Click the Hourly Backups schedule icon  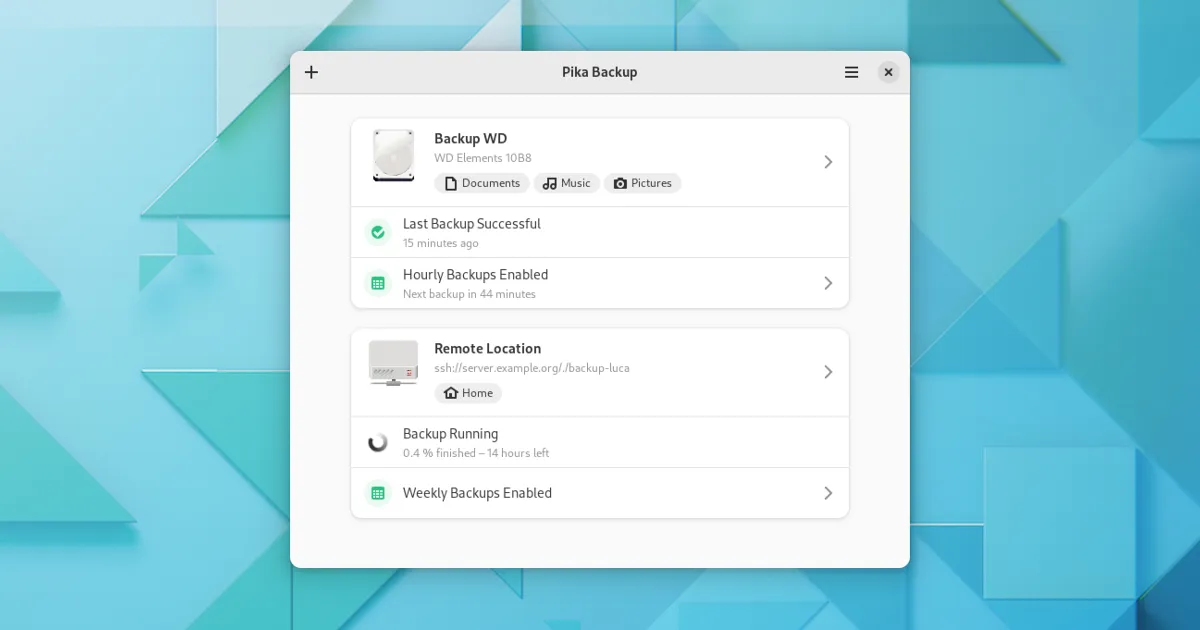(x=378, y=283)
